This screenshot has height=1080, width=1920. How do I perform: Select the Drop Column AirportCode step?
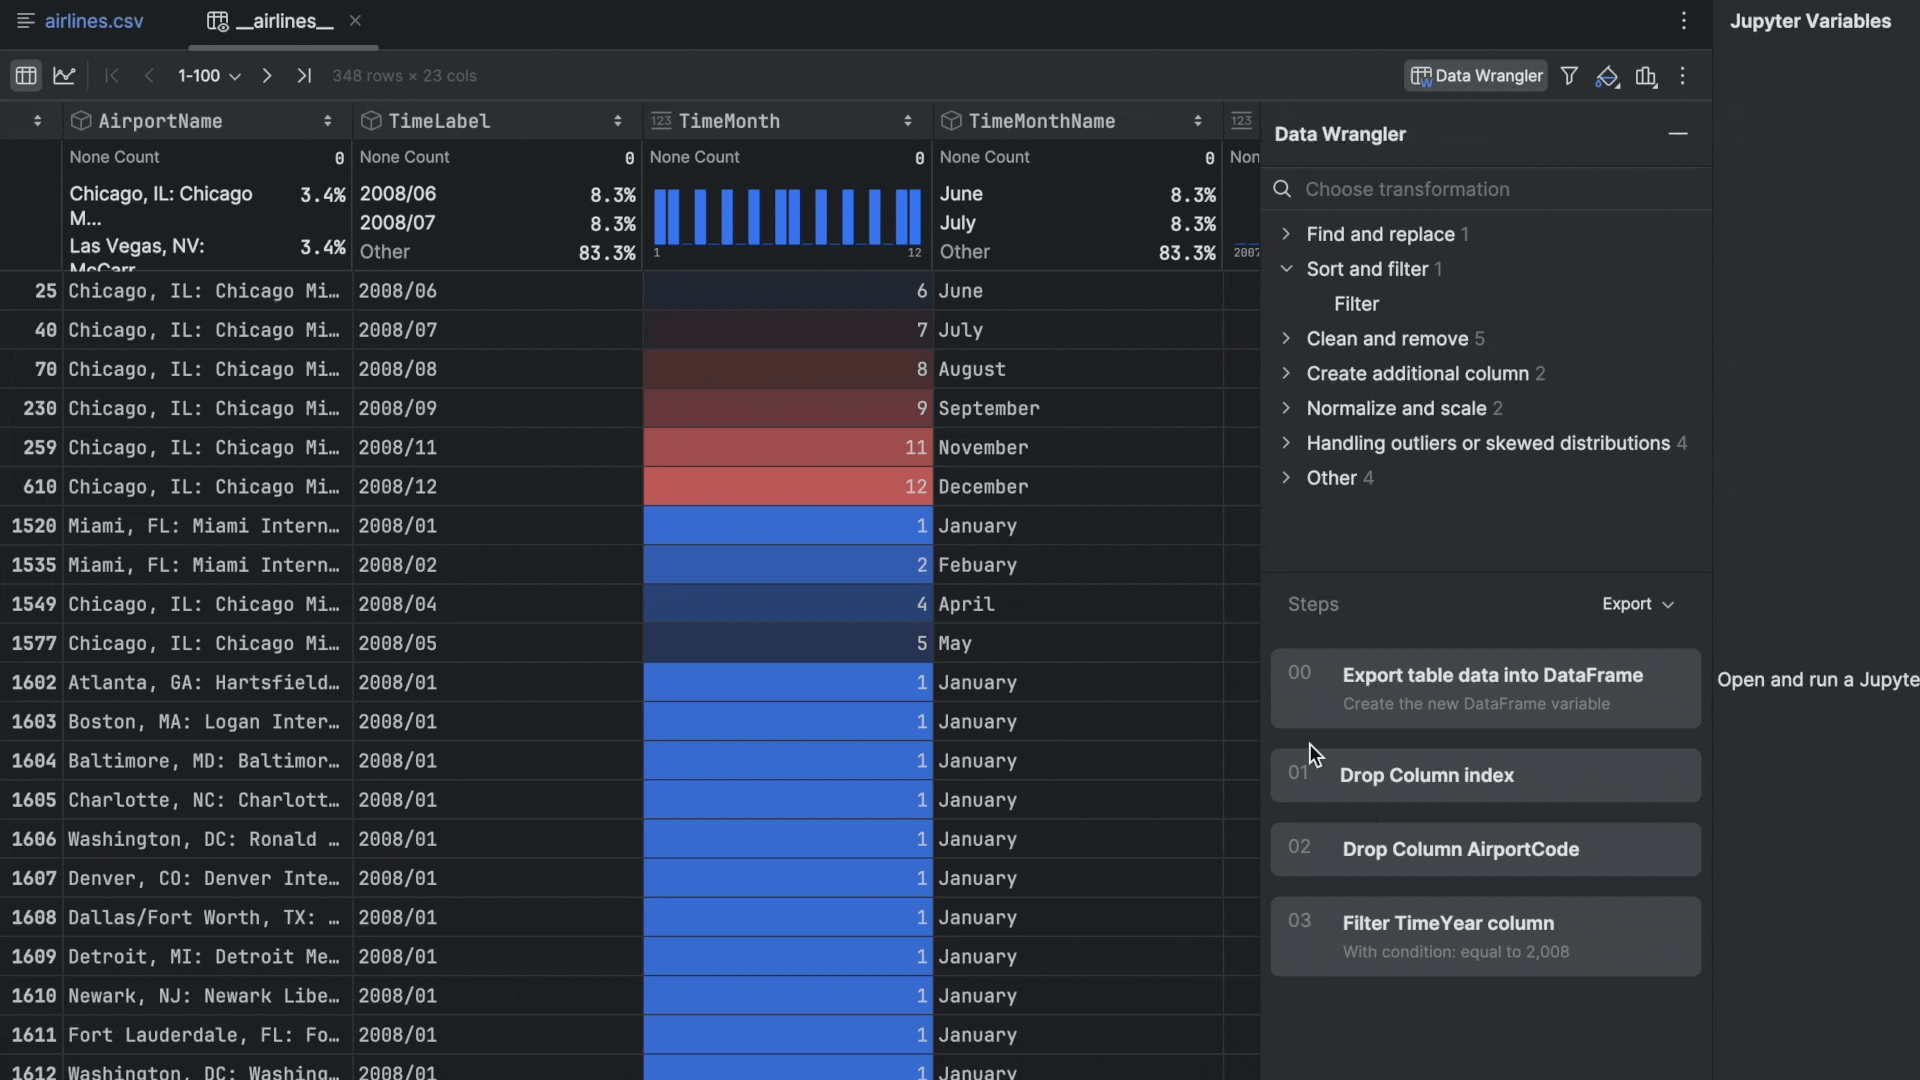tap(1485, 849)
